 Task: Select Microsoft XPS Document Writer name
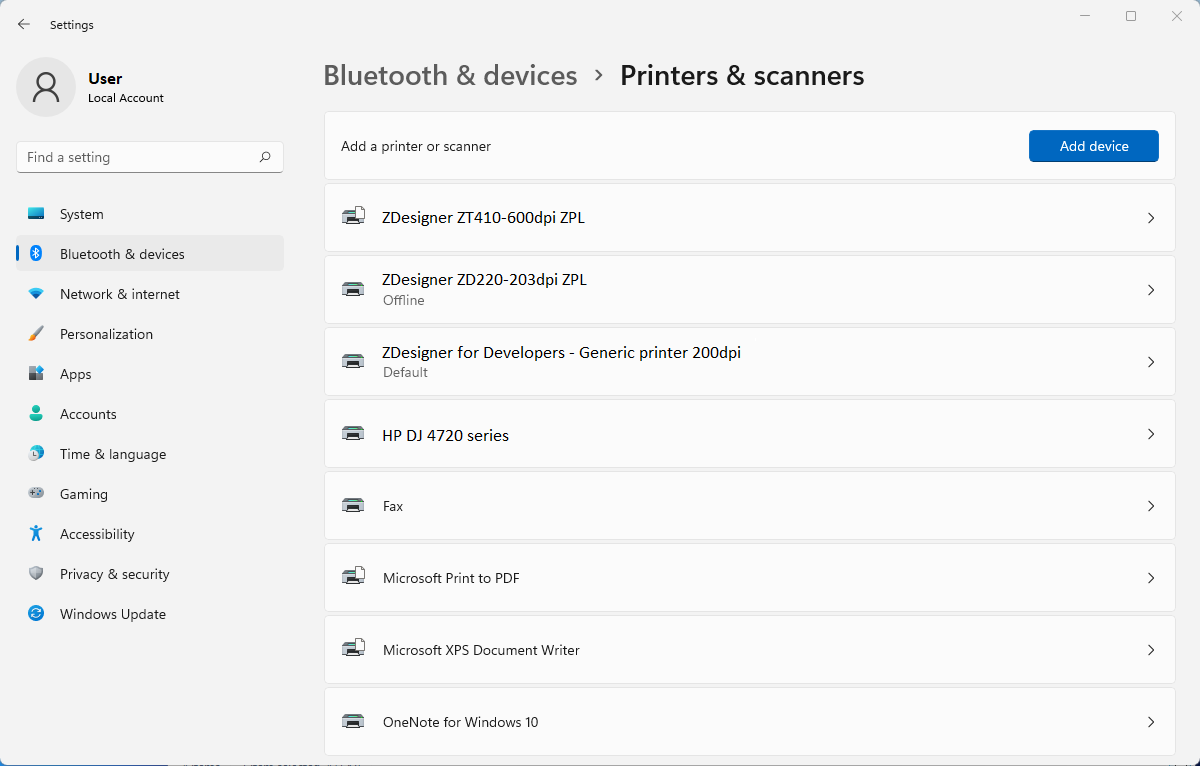click(481, 650)
